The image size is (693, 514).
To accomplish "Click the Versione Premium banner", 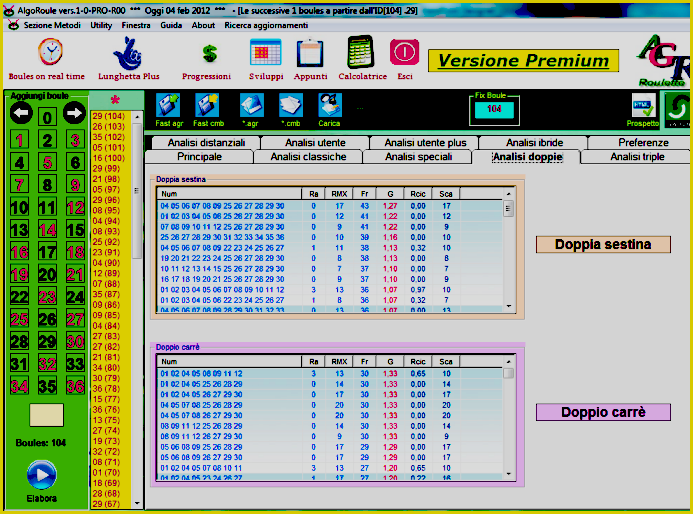I will point(523,61).
